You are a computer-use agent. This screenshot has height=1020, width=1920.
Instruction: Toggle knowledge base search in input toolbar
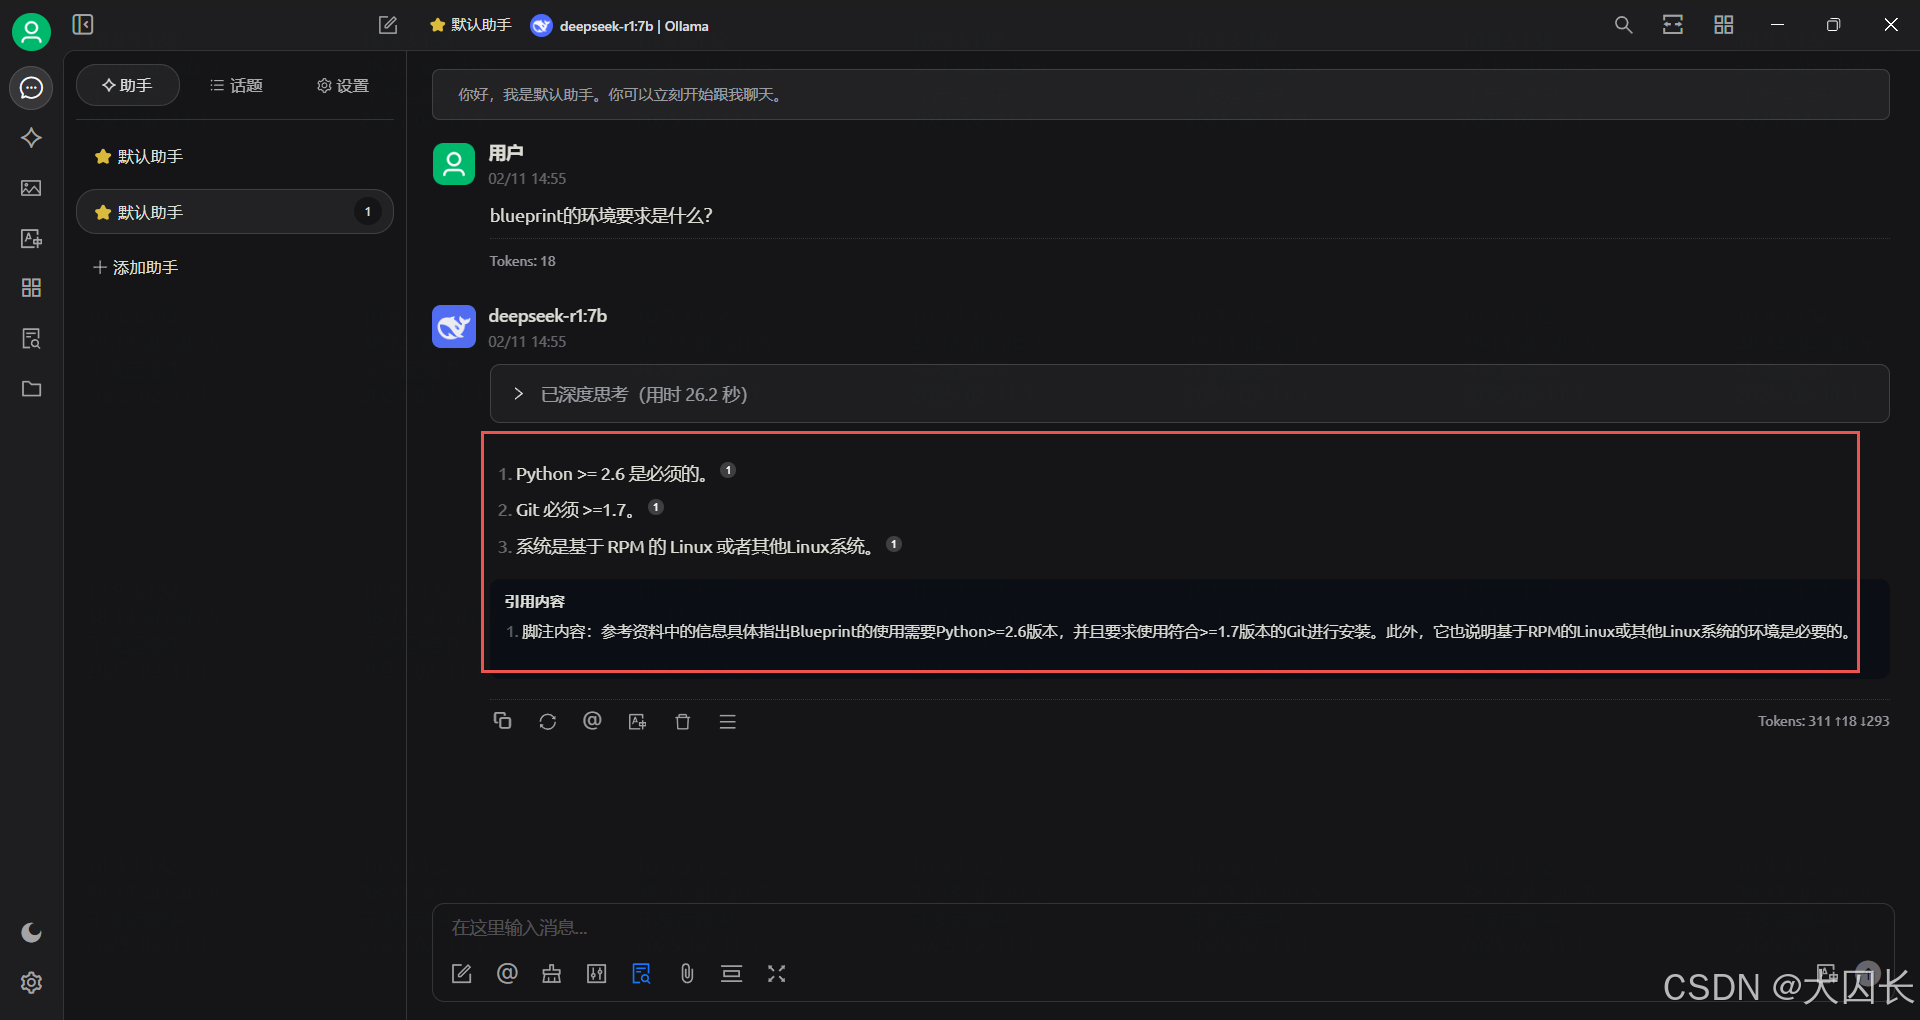pos(641,973)
